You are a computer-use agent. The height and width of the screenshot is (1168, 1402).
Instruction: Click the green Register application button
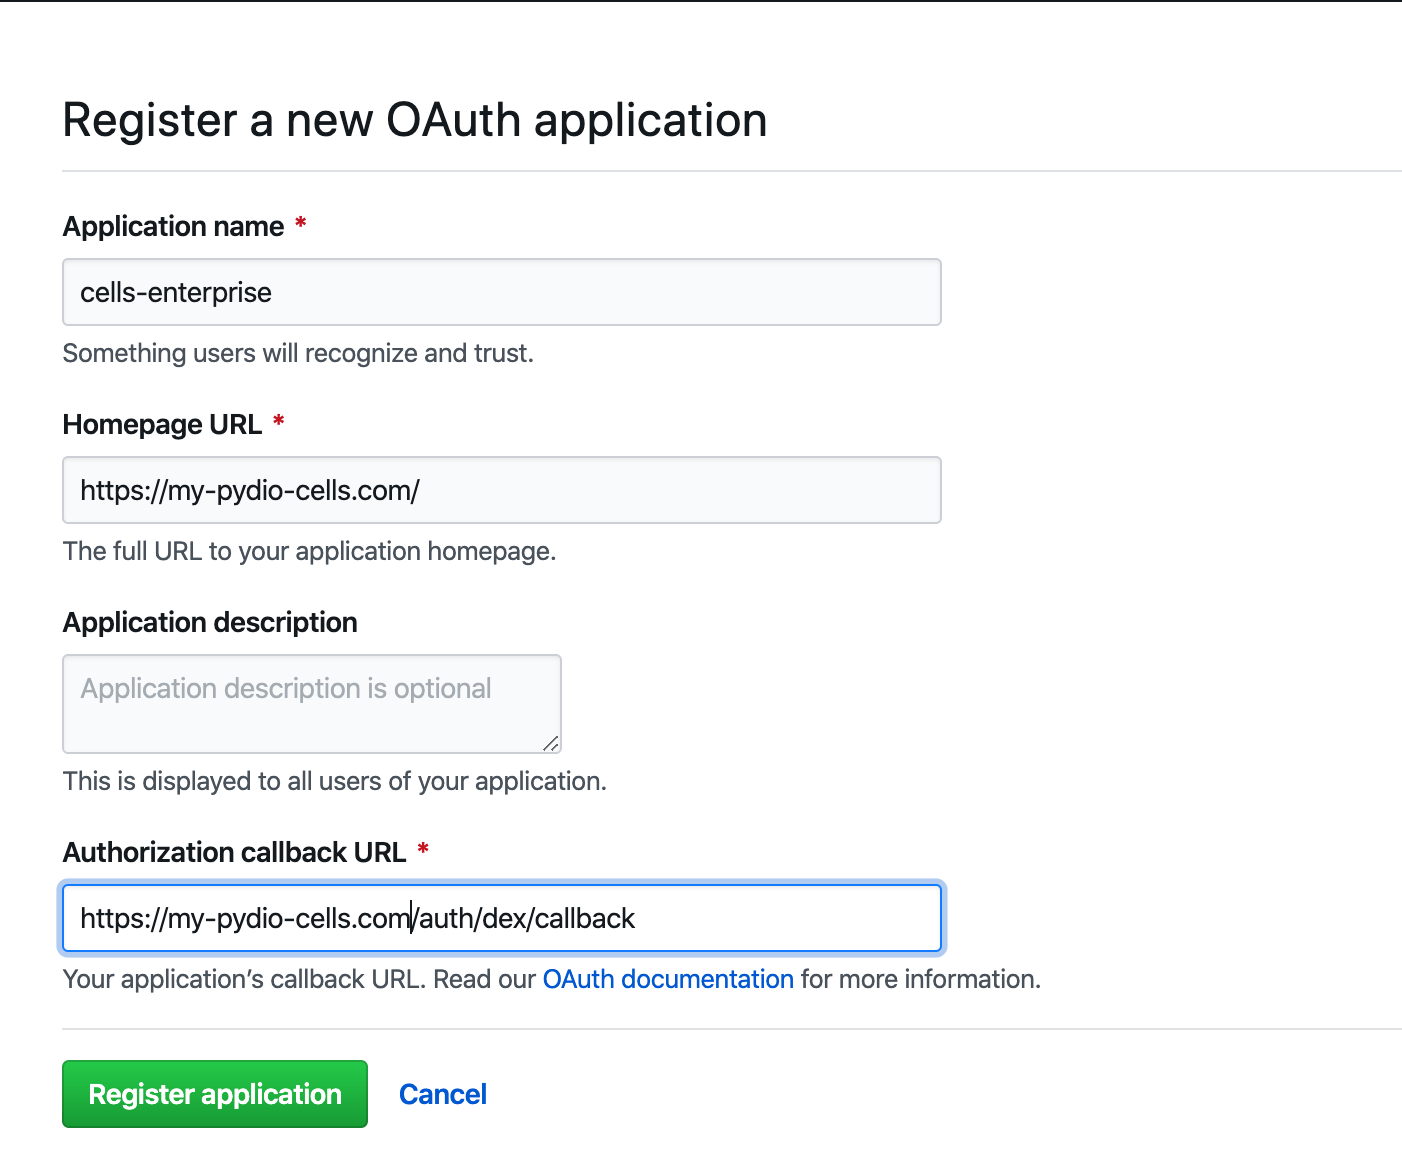click(x=215, y=1094)
